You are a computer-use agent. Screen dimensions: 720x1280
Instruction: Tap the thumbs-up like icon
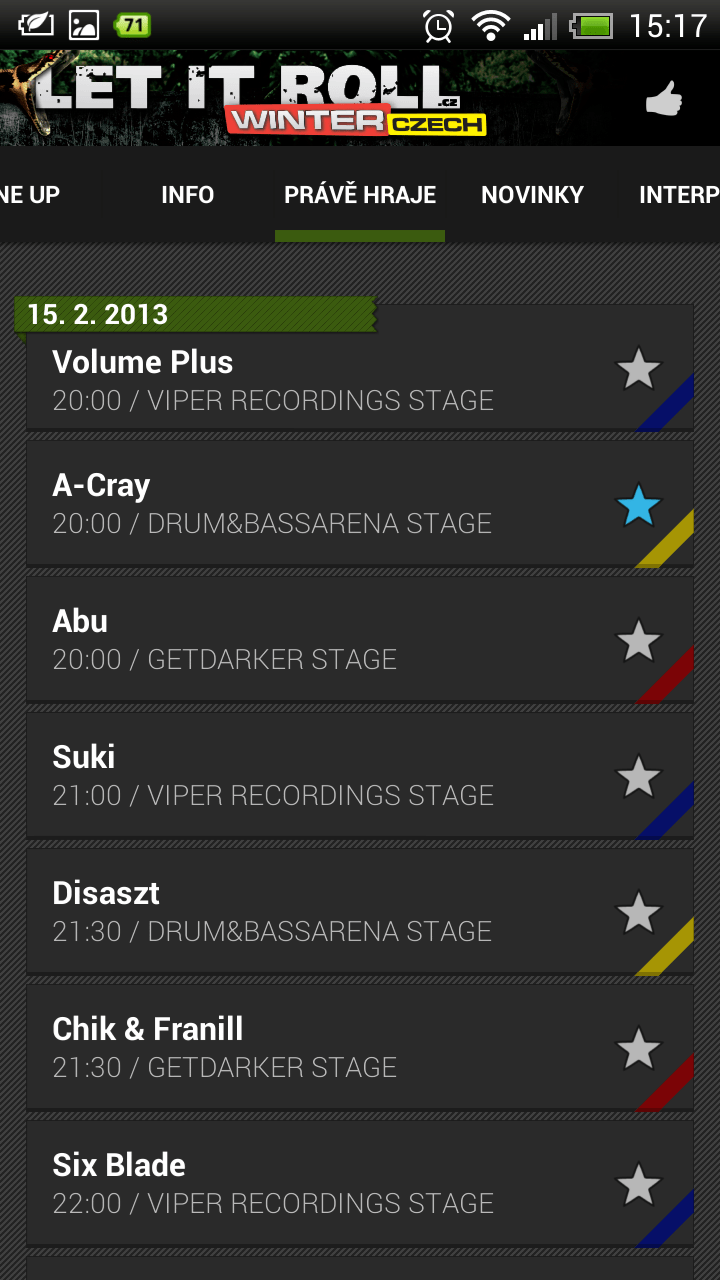tap(663, 99)
